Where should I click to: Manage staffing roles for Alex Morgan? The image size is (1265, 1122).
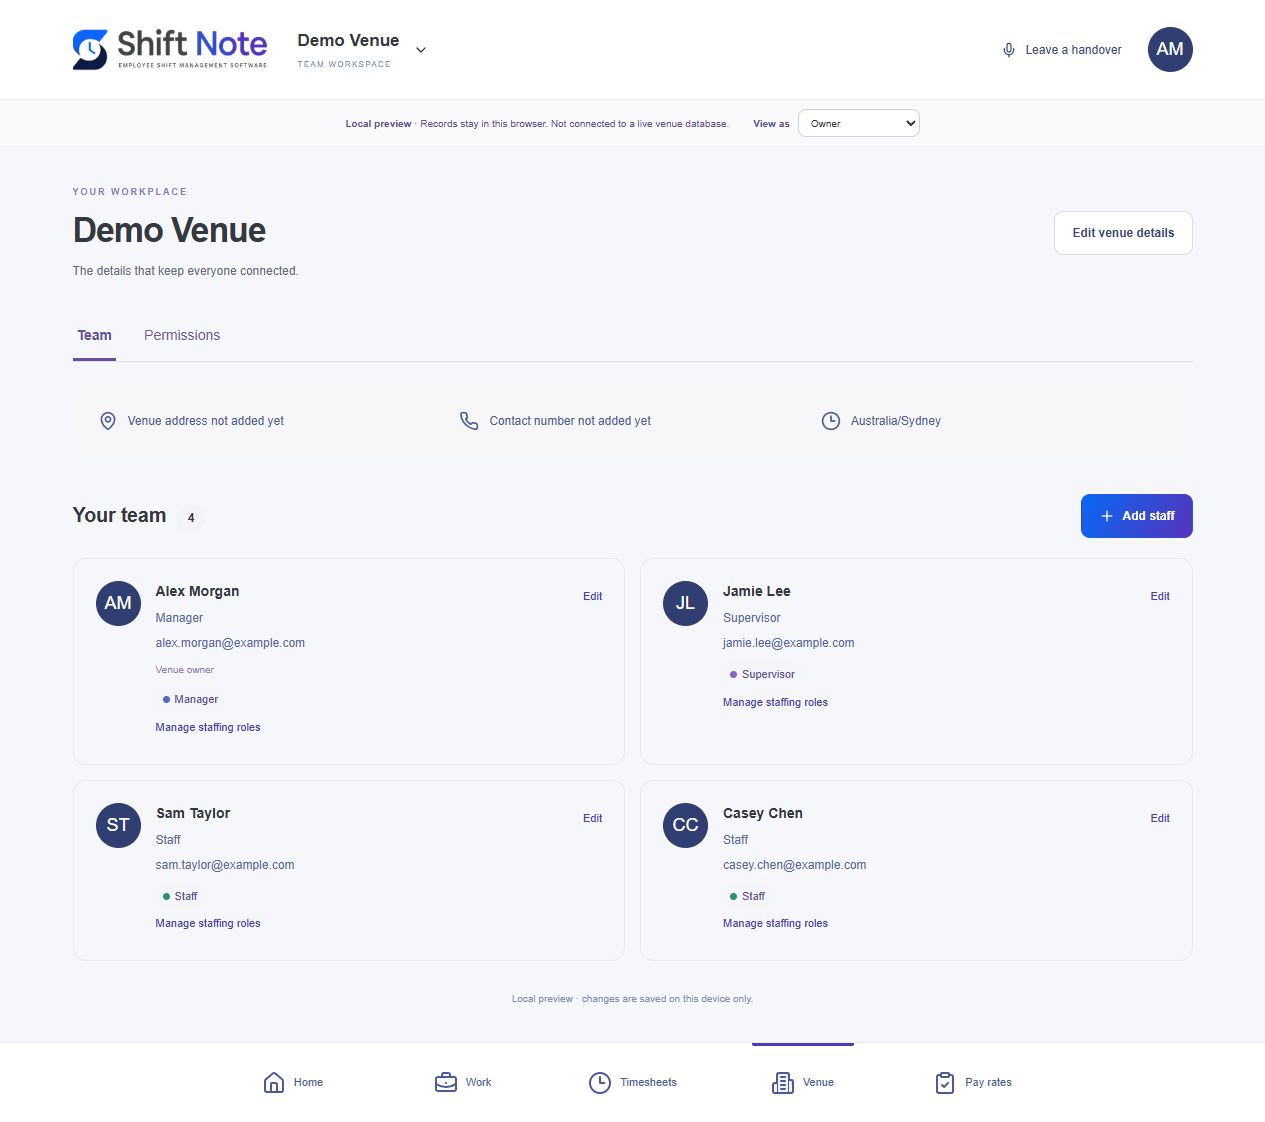(208, 727)
